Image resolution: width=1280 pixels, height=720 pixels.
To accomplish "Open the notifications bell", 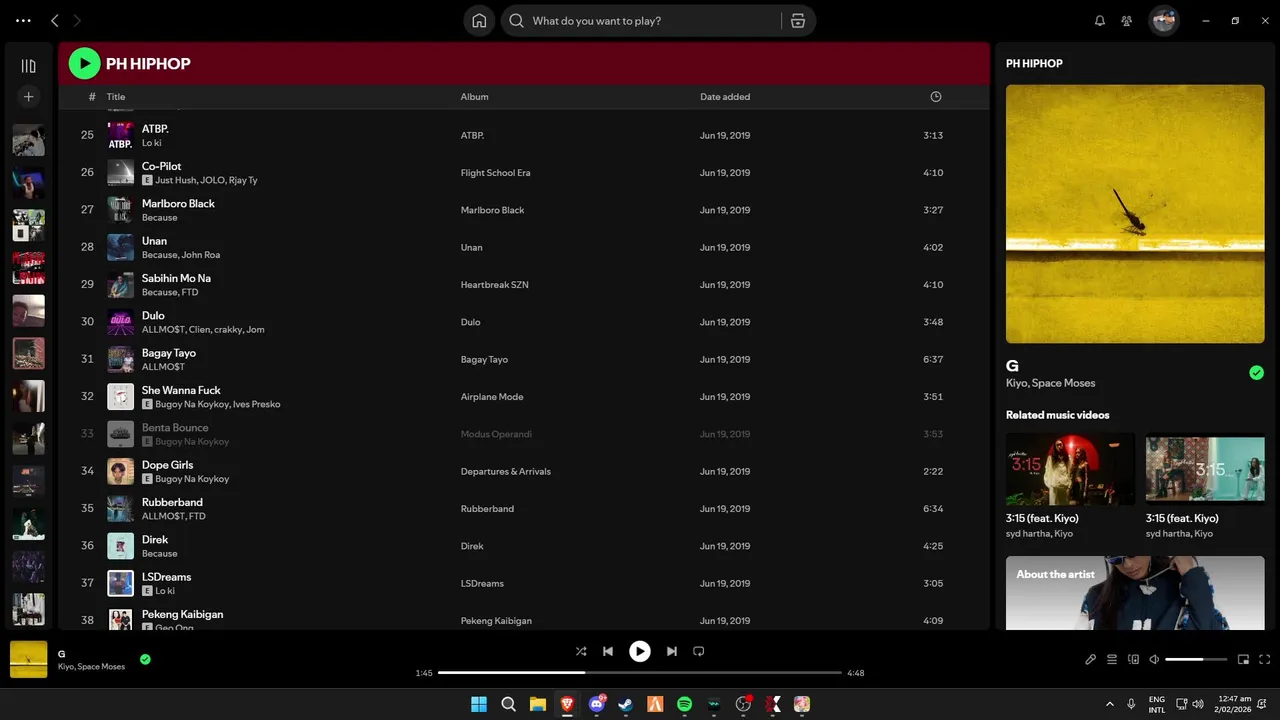I will pos(1100,21).
